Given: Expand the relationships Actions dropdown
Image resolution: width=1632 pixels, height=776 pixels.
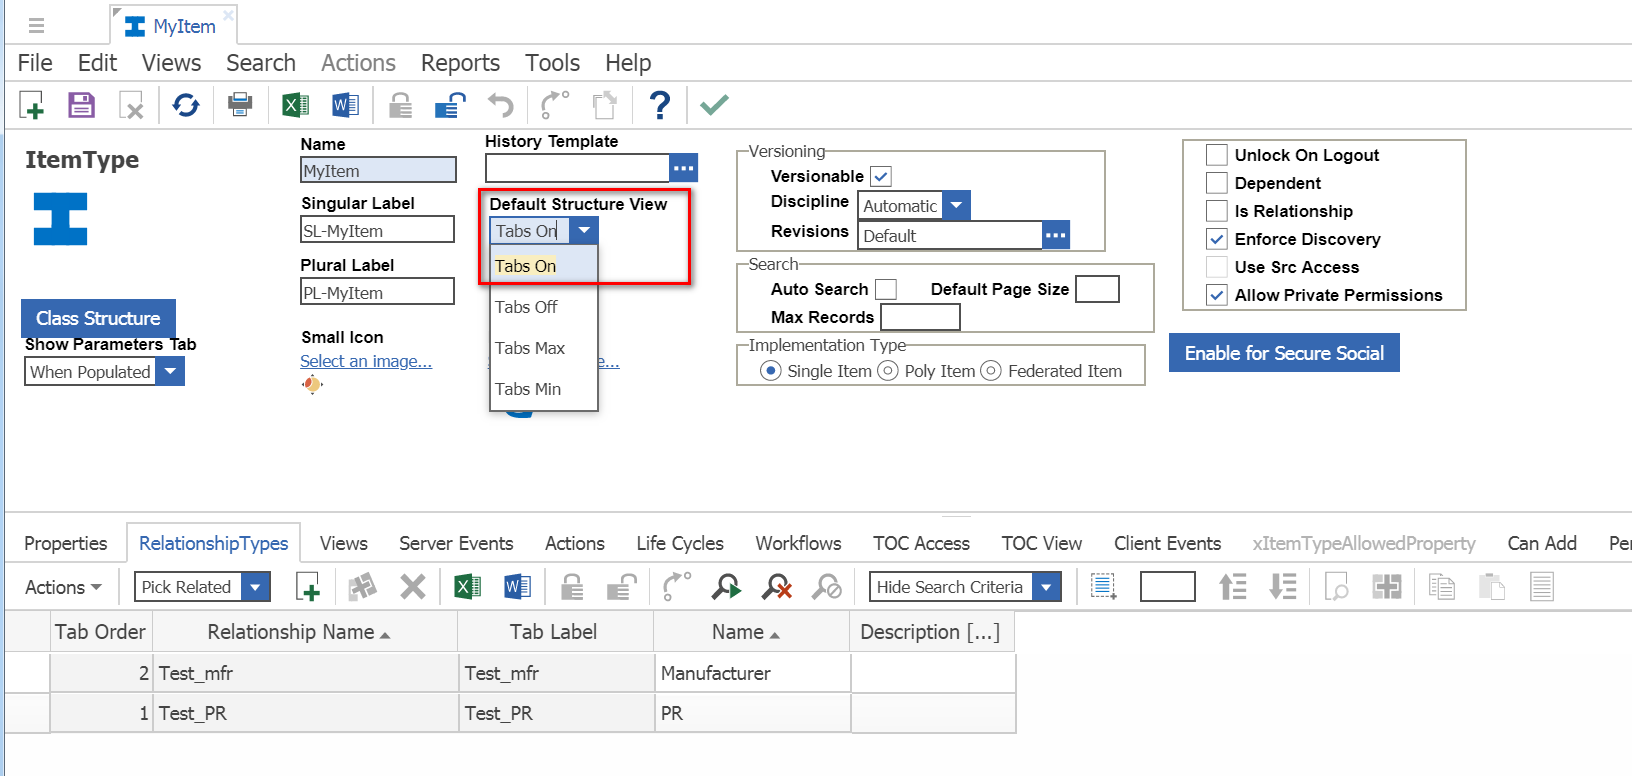Looking at the screenshot, I should coord(63,587).
